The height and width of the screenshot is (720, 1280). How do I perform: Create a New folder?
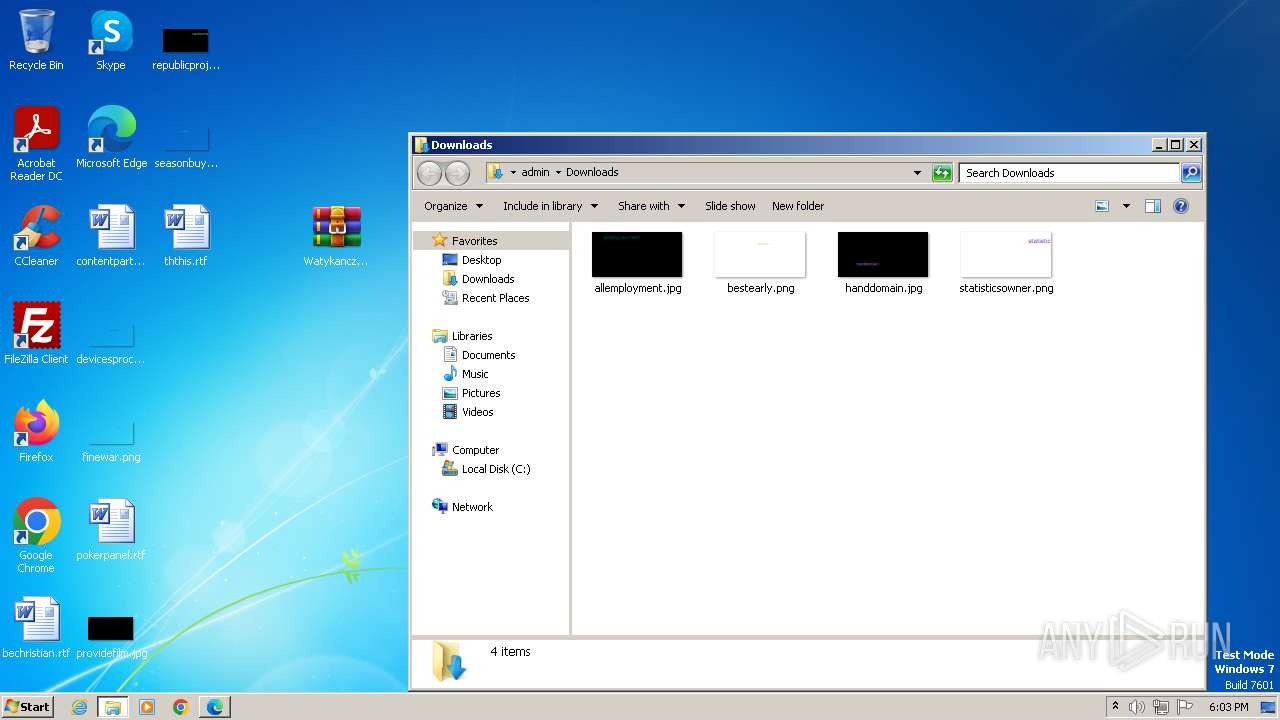798,206
